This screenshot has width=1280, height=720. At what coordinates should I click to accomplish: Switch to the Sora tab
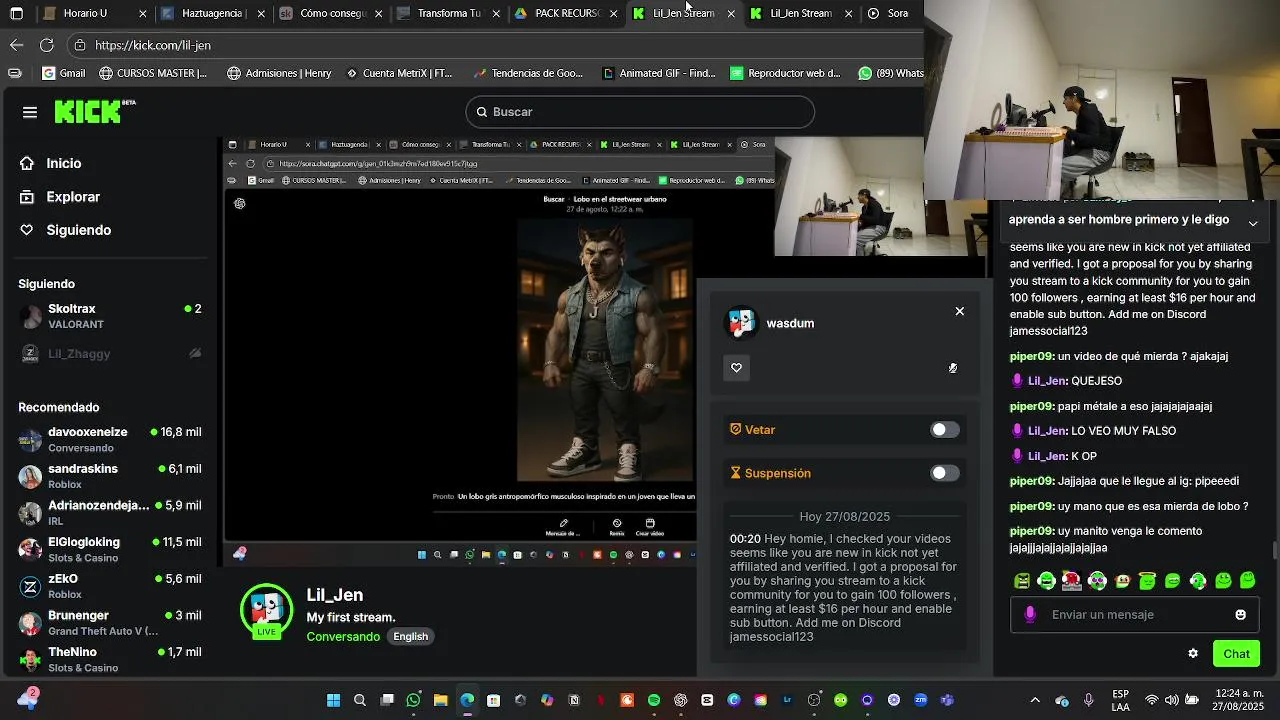pos(890,14)
